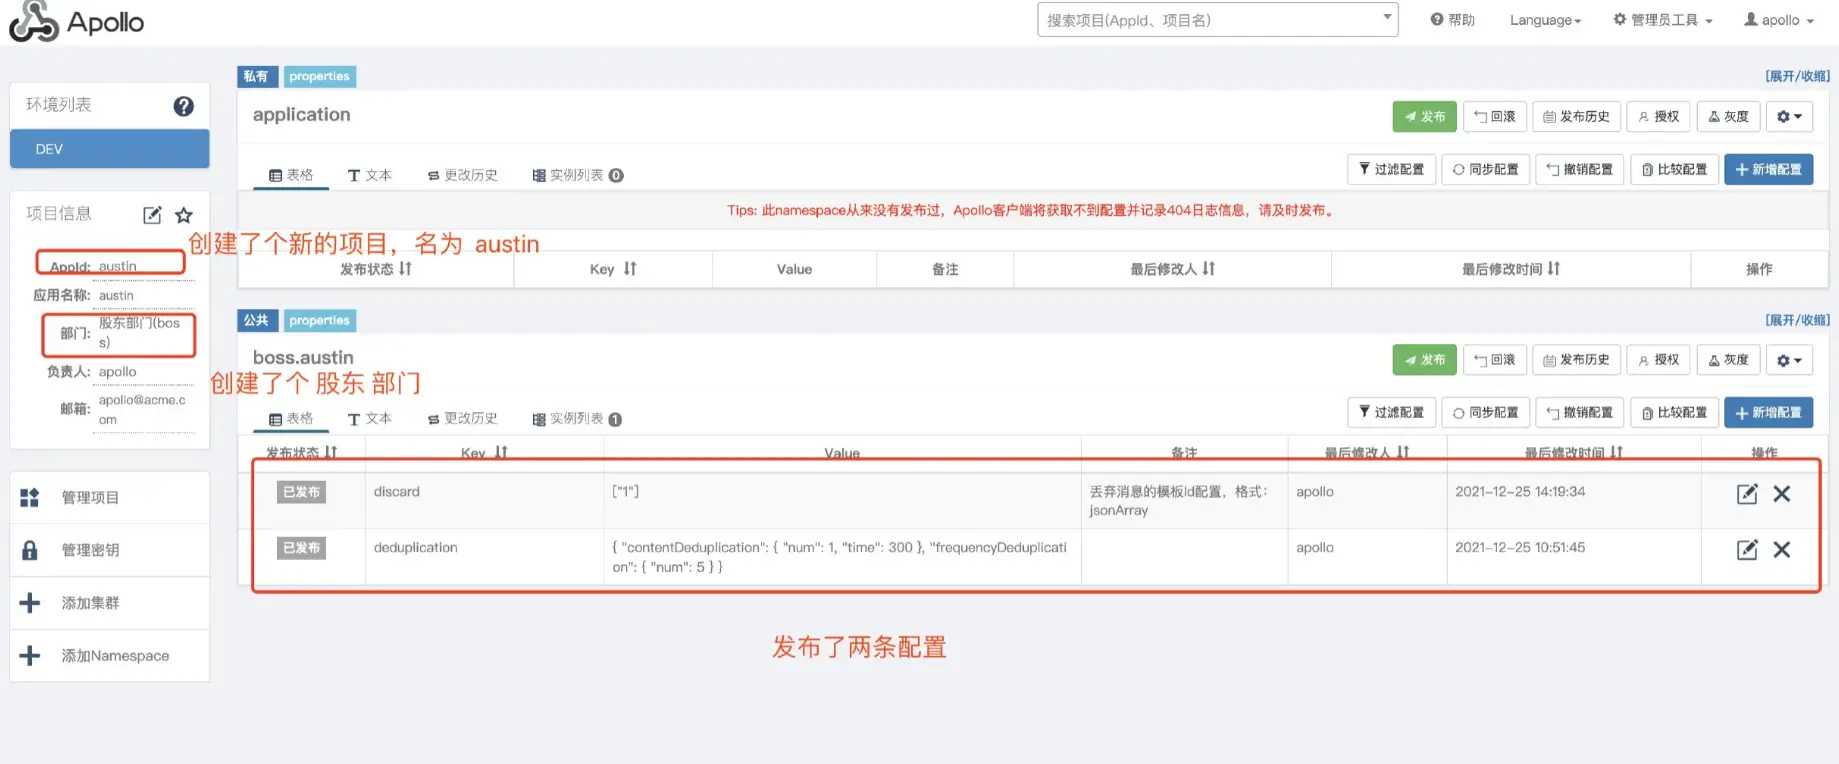Viewport: 1839px width, 764px height.
Task: Click 同步配置 for application namespace
Action: coord(1486,169)
